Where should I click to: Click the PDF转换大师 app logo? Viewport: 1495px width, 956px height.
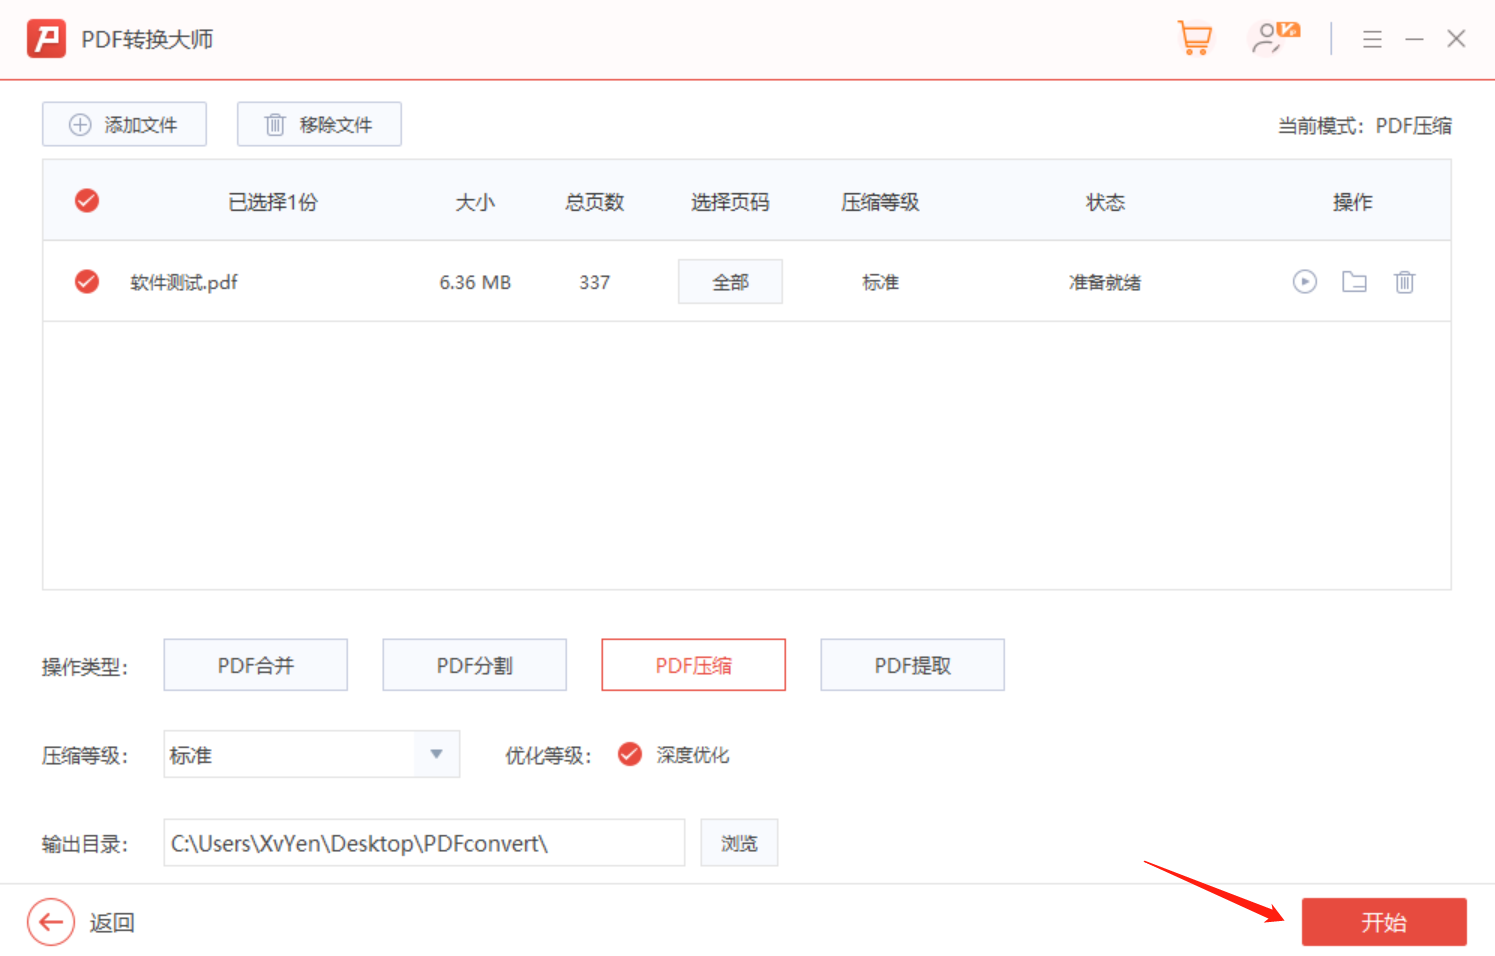[46, 39]
